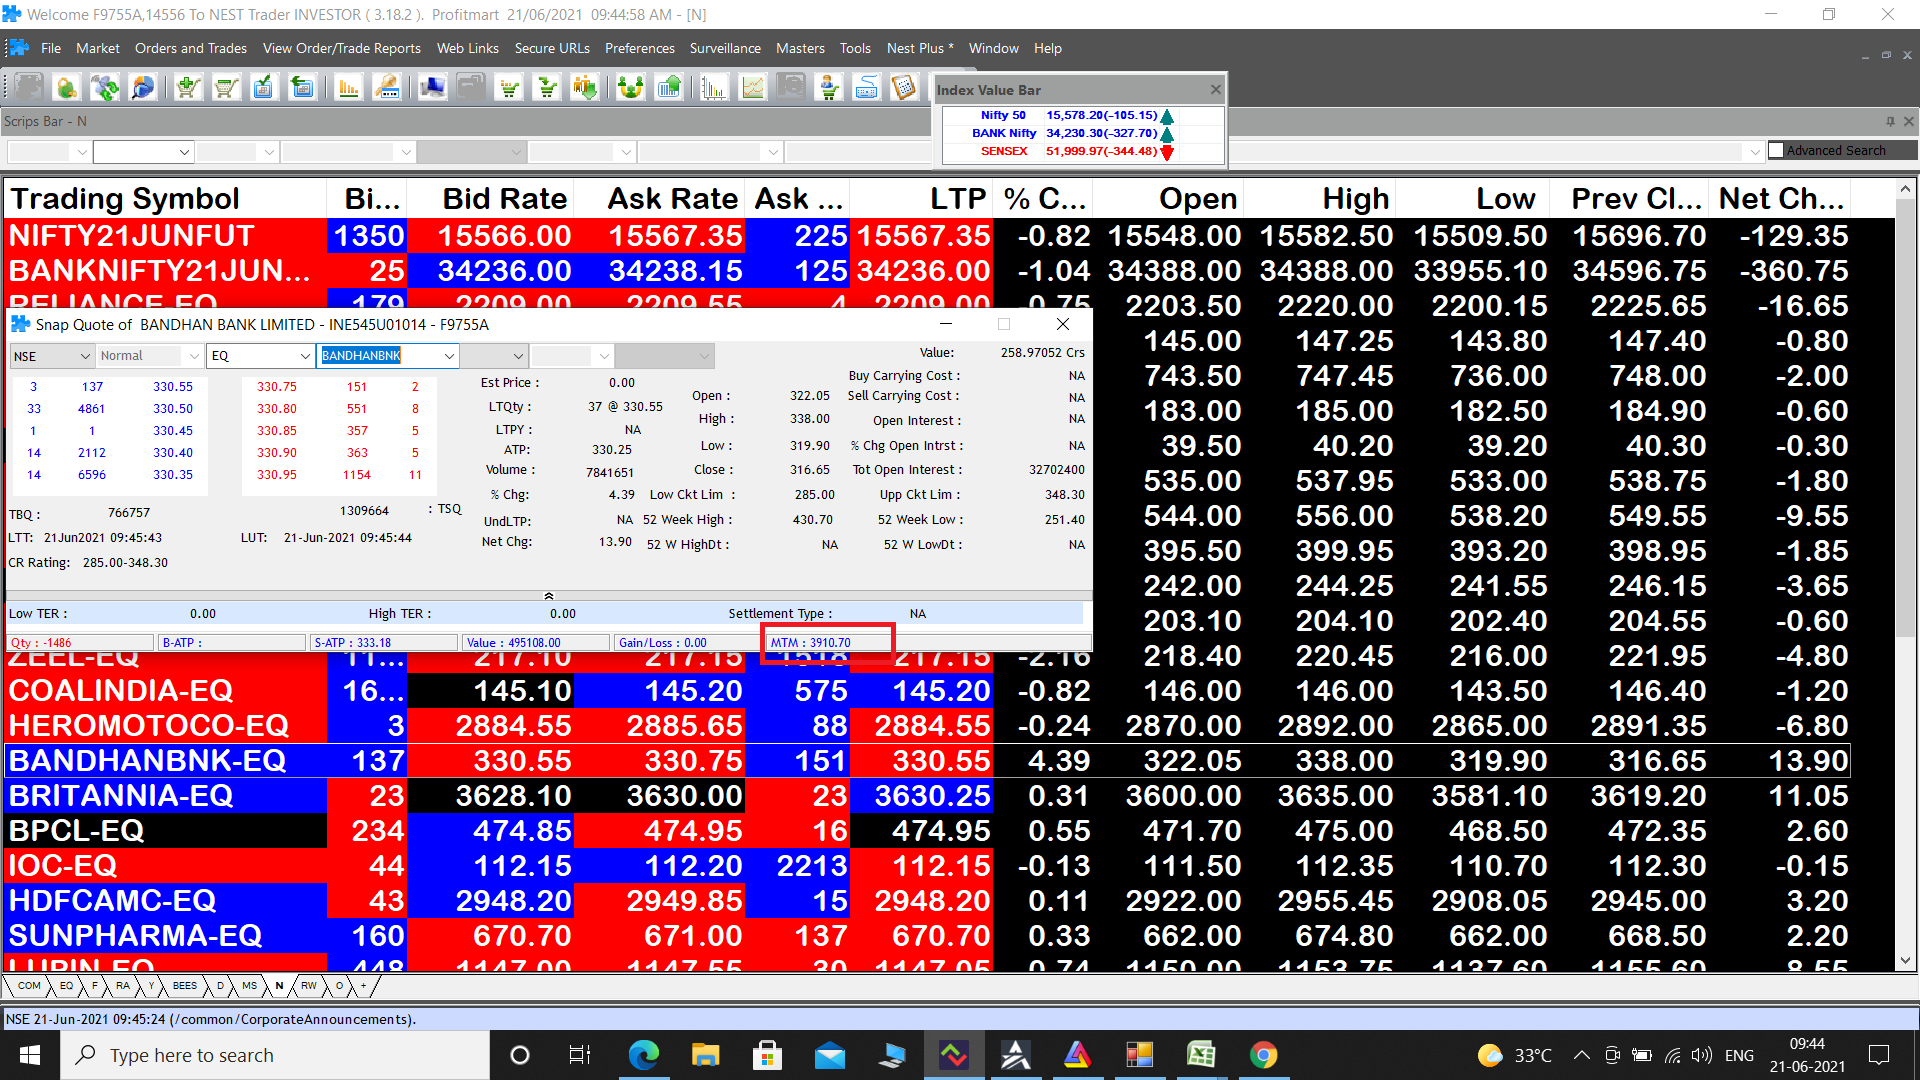Click the person on cart toolbar icon
This screenshot has width=1920, height=1080.
click(828, 88)
